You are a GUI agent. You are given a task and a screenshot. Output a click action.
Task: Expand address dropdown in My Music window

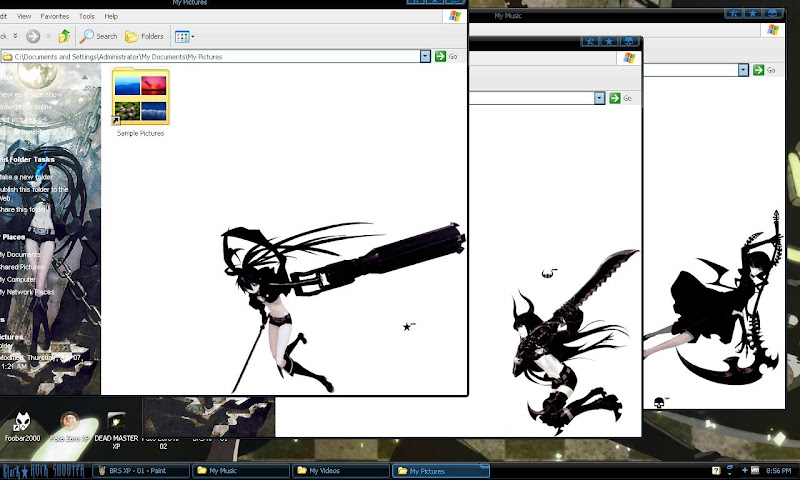(743, 70)
